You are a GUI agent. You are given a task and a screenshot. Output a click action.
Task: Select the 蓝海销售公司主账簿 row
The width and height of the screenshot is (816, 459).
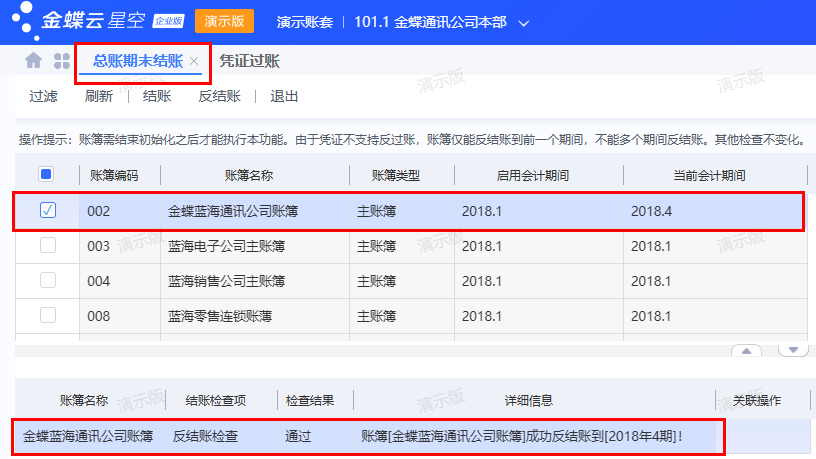point(411,281)
